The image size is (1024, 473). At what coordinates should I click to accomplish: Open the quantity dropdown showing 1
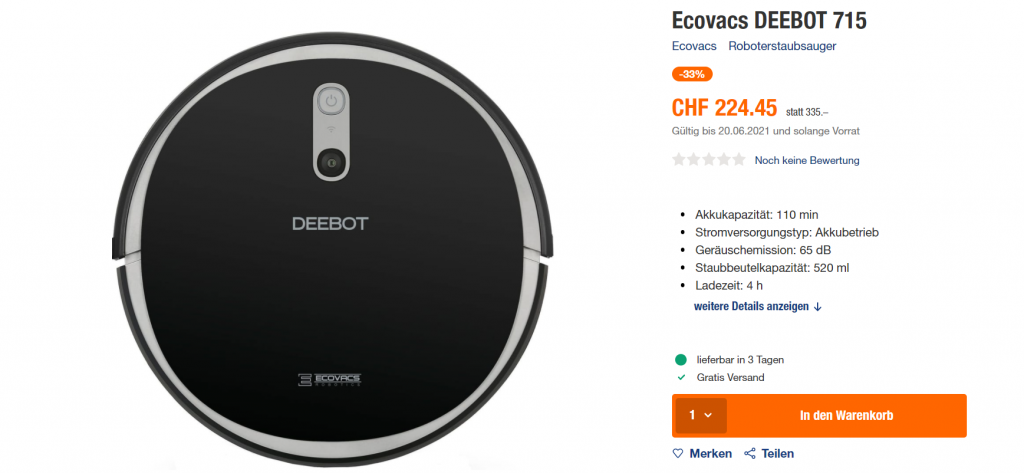coord(701,416)
